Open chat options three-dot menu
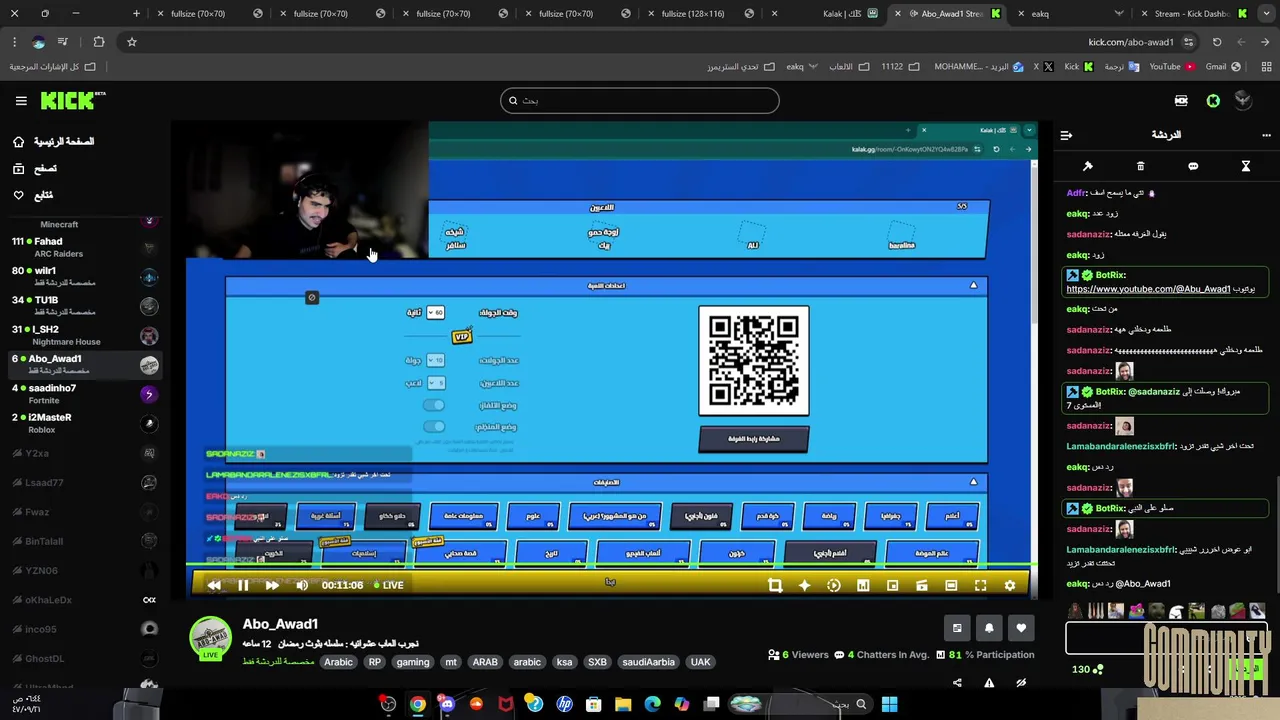 click(1264, 135)
